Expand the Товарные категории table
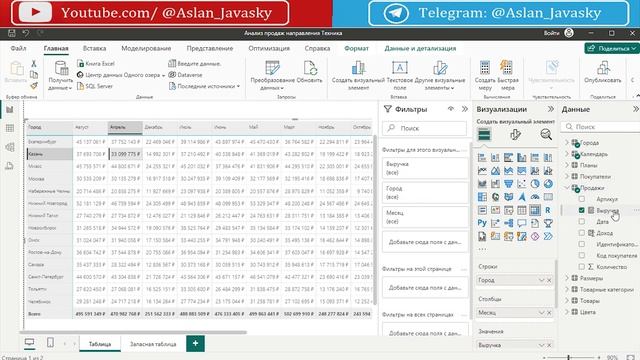Viewport: 640px width, 360px height. click(567, 289)
